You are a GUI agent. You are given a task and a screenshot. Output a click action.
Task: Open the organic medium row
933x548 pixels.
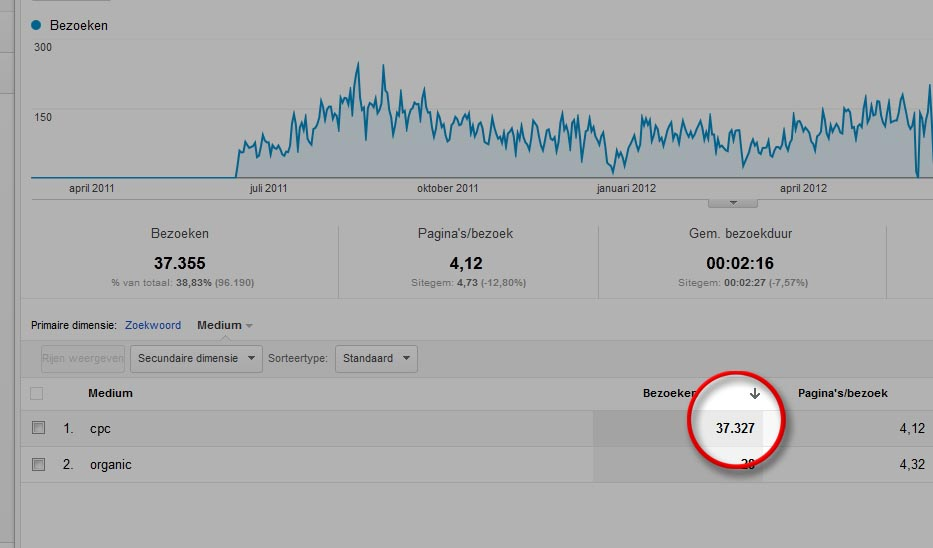[x=110, y=464]
